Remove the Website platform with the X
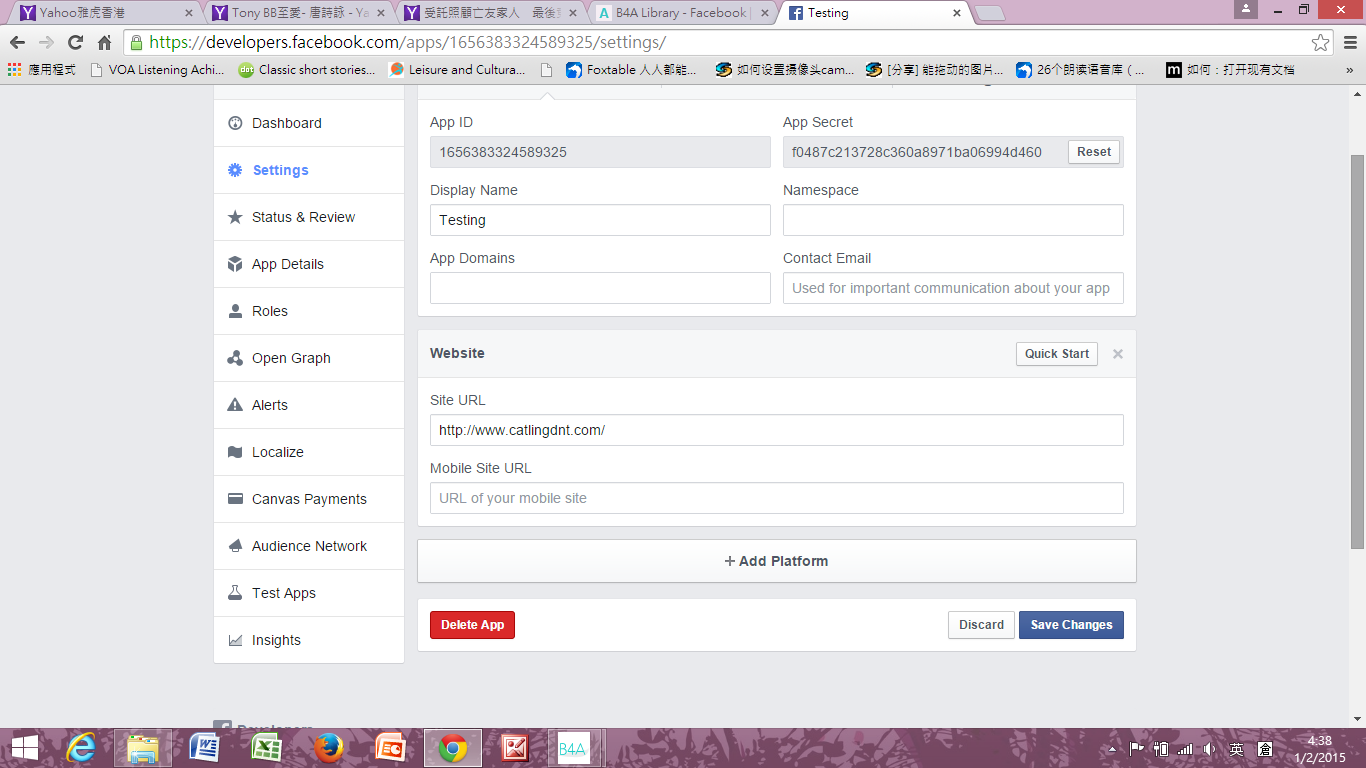 (x=1118, y=354)
